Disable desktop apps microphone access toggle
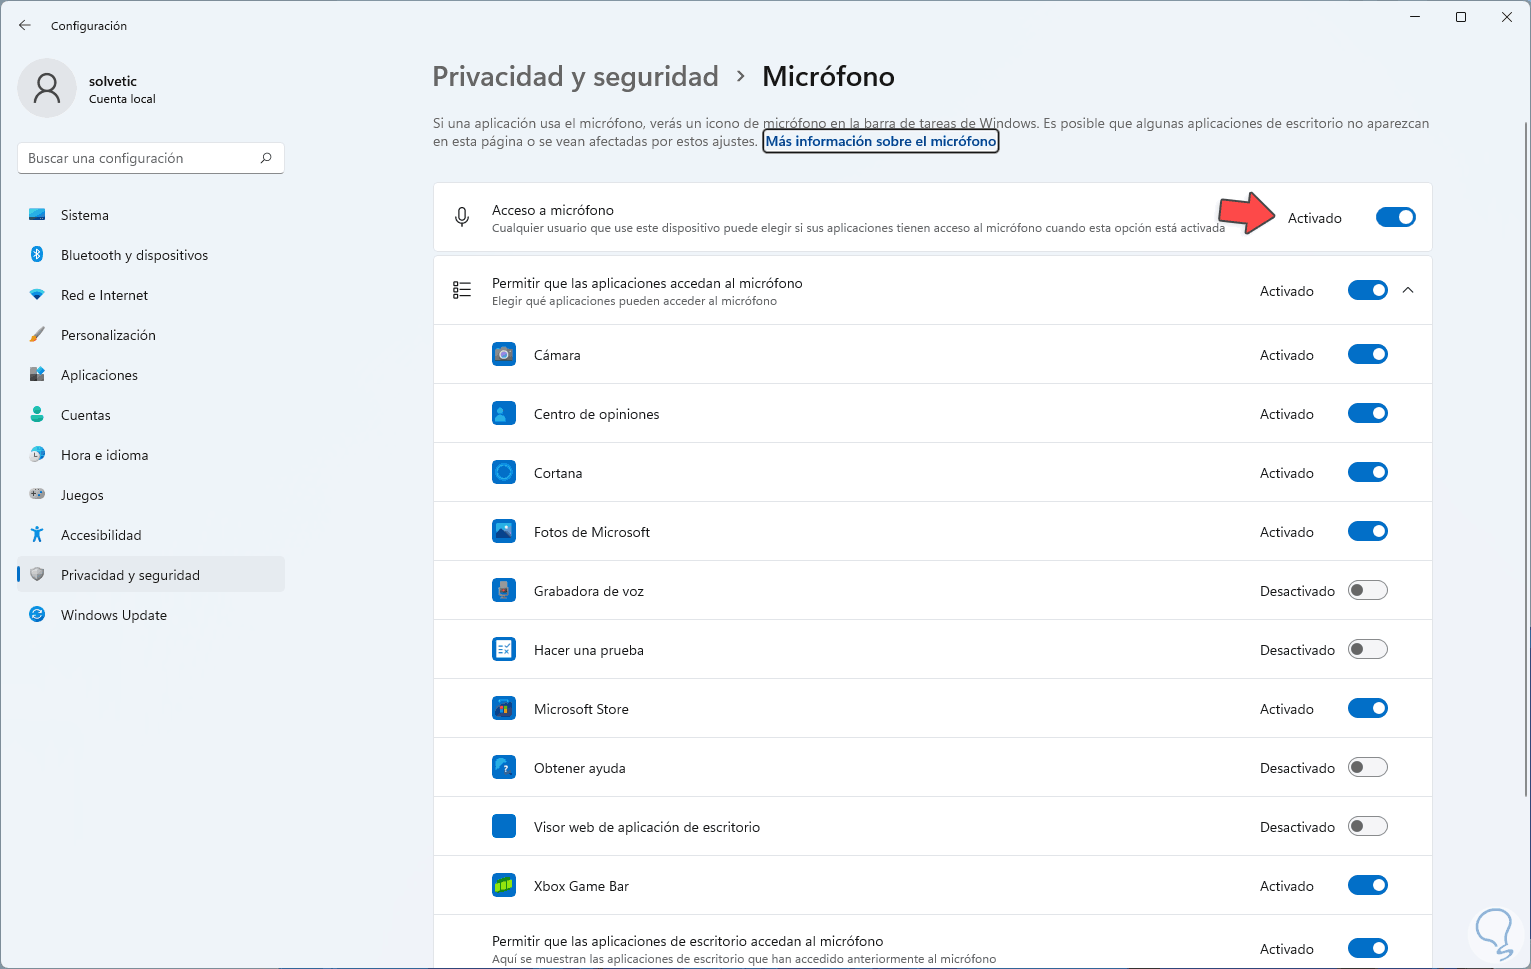The width and height of the screenshot is (1531, 969). coord(1368,948)
